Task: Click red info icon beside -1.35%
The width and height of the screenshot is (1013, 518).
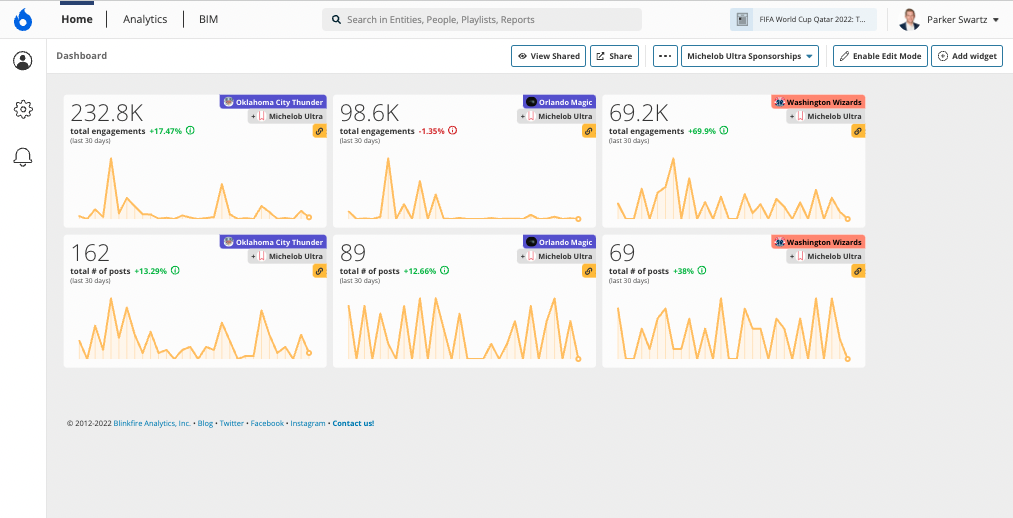Action: click(x=452, y=130)
